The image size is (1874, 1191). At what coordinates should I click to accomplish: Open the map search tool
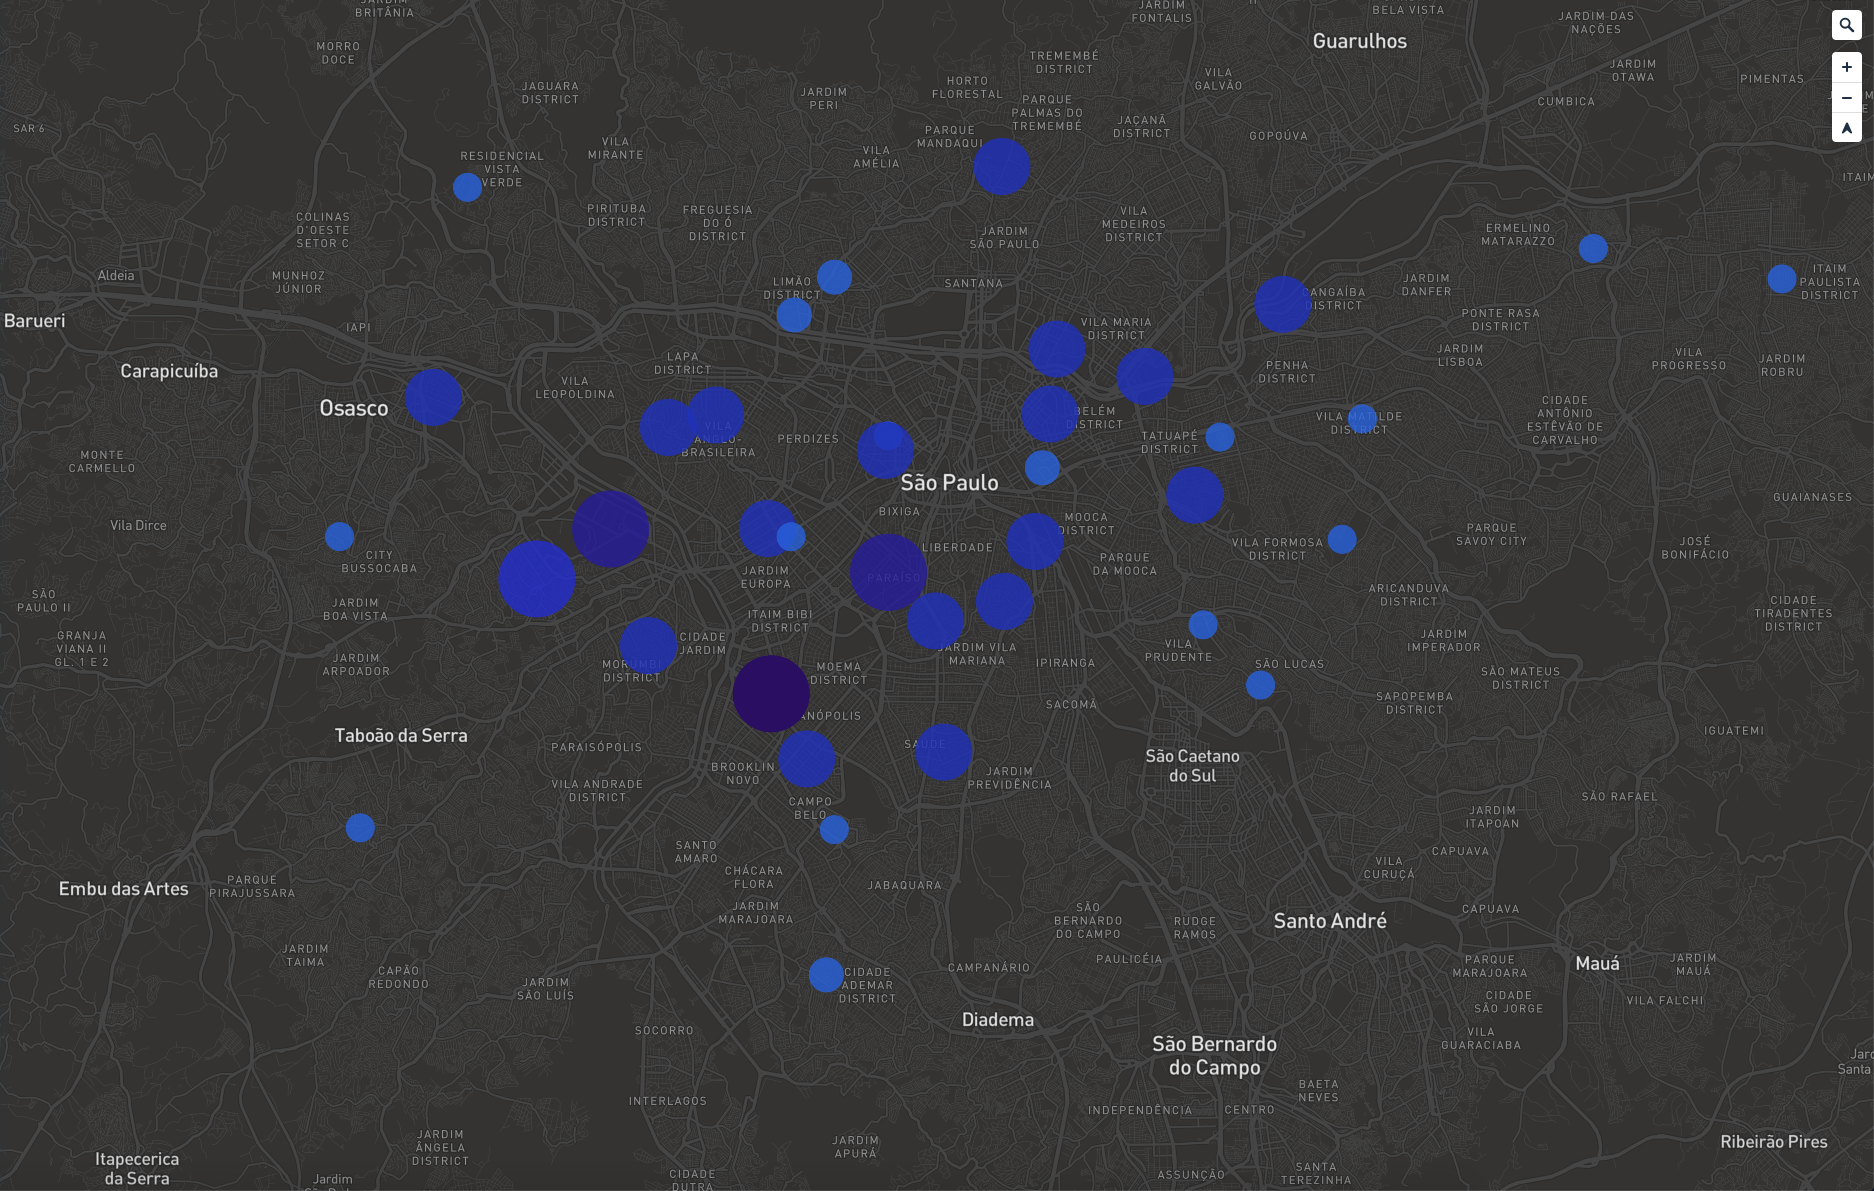1846,25
